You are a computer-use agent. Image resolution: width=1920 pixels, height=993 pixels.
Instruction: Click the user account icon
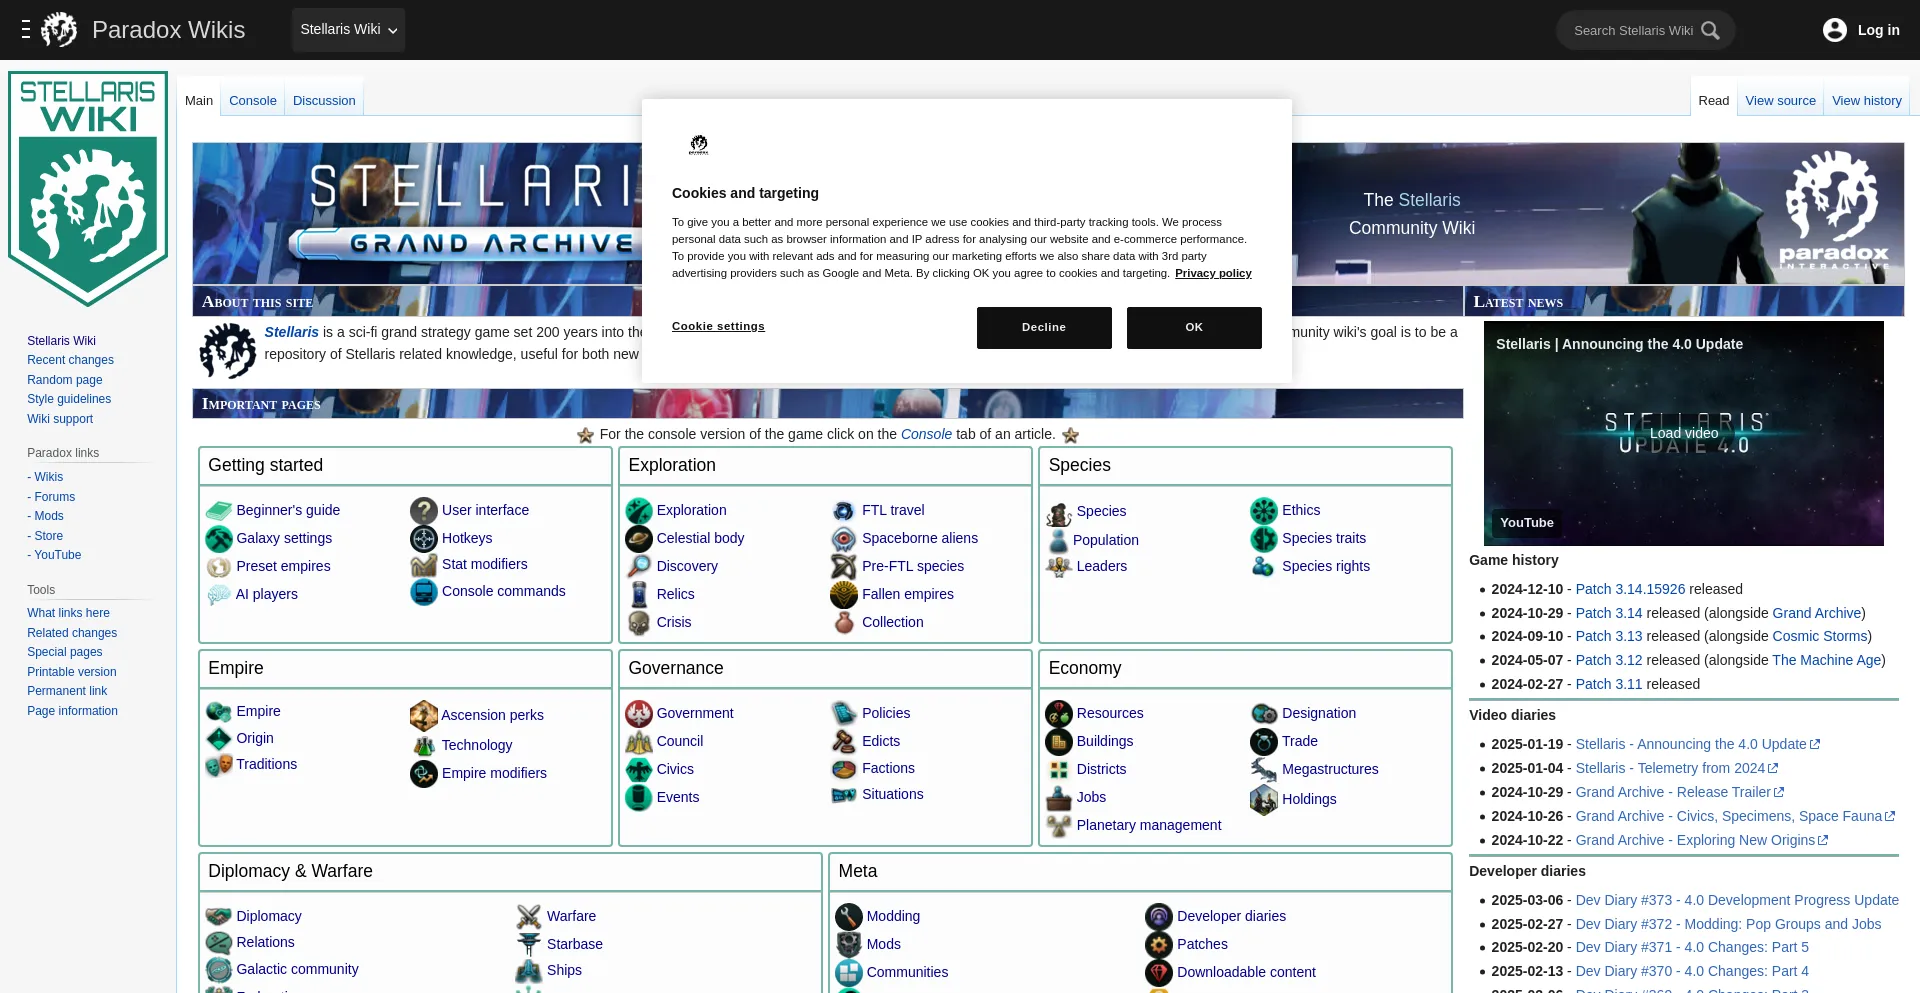point(1835,30)
